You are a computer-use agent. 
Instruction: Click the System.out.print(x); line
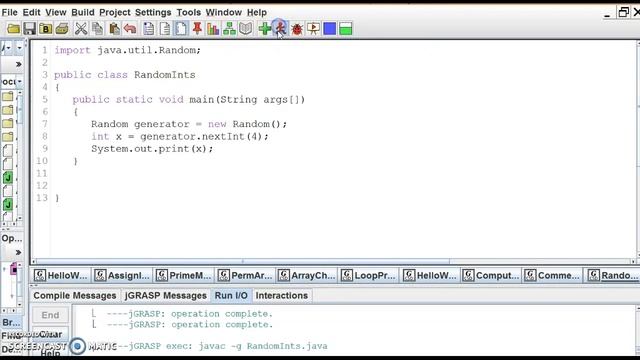pyautogui.click(x=152, y=149)
